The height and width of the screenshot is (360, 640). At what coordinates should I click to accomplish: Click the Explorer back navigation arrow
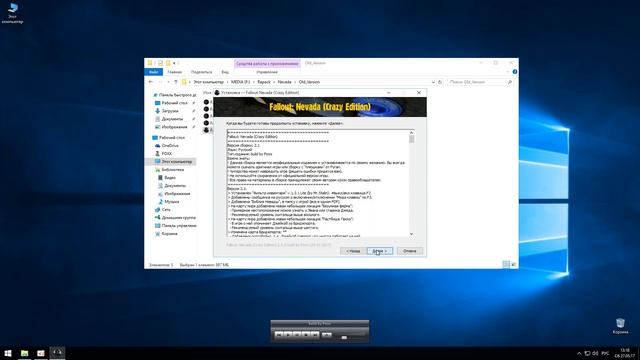(x=151, y=82)
